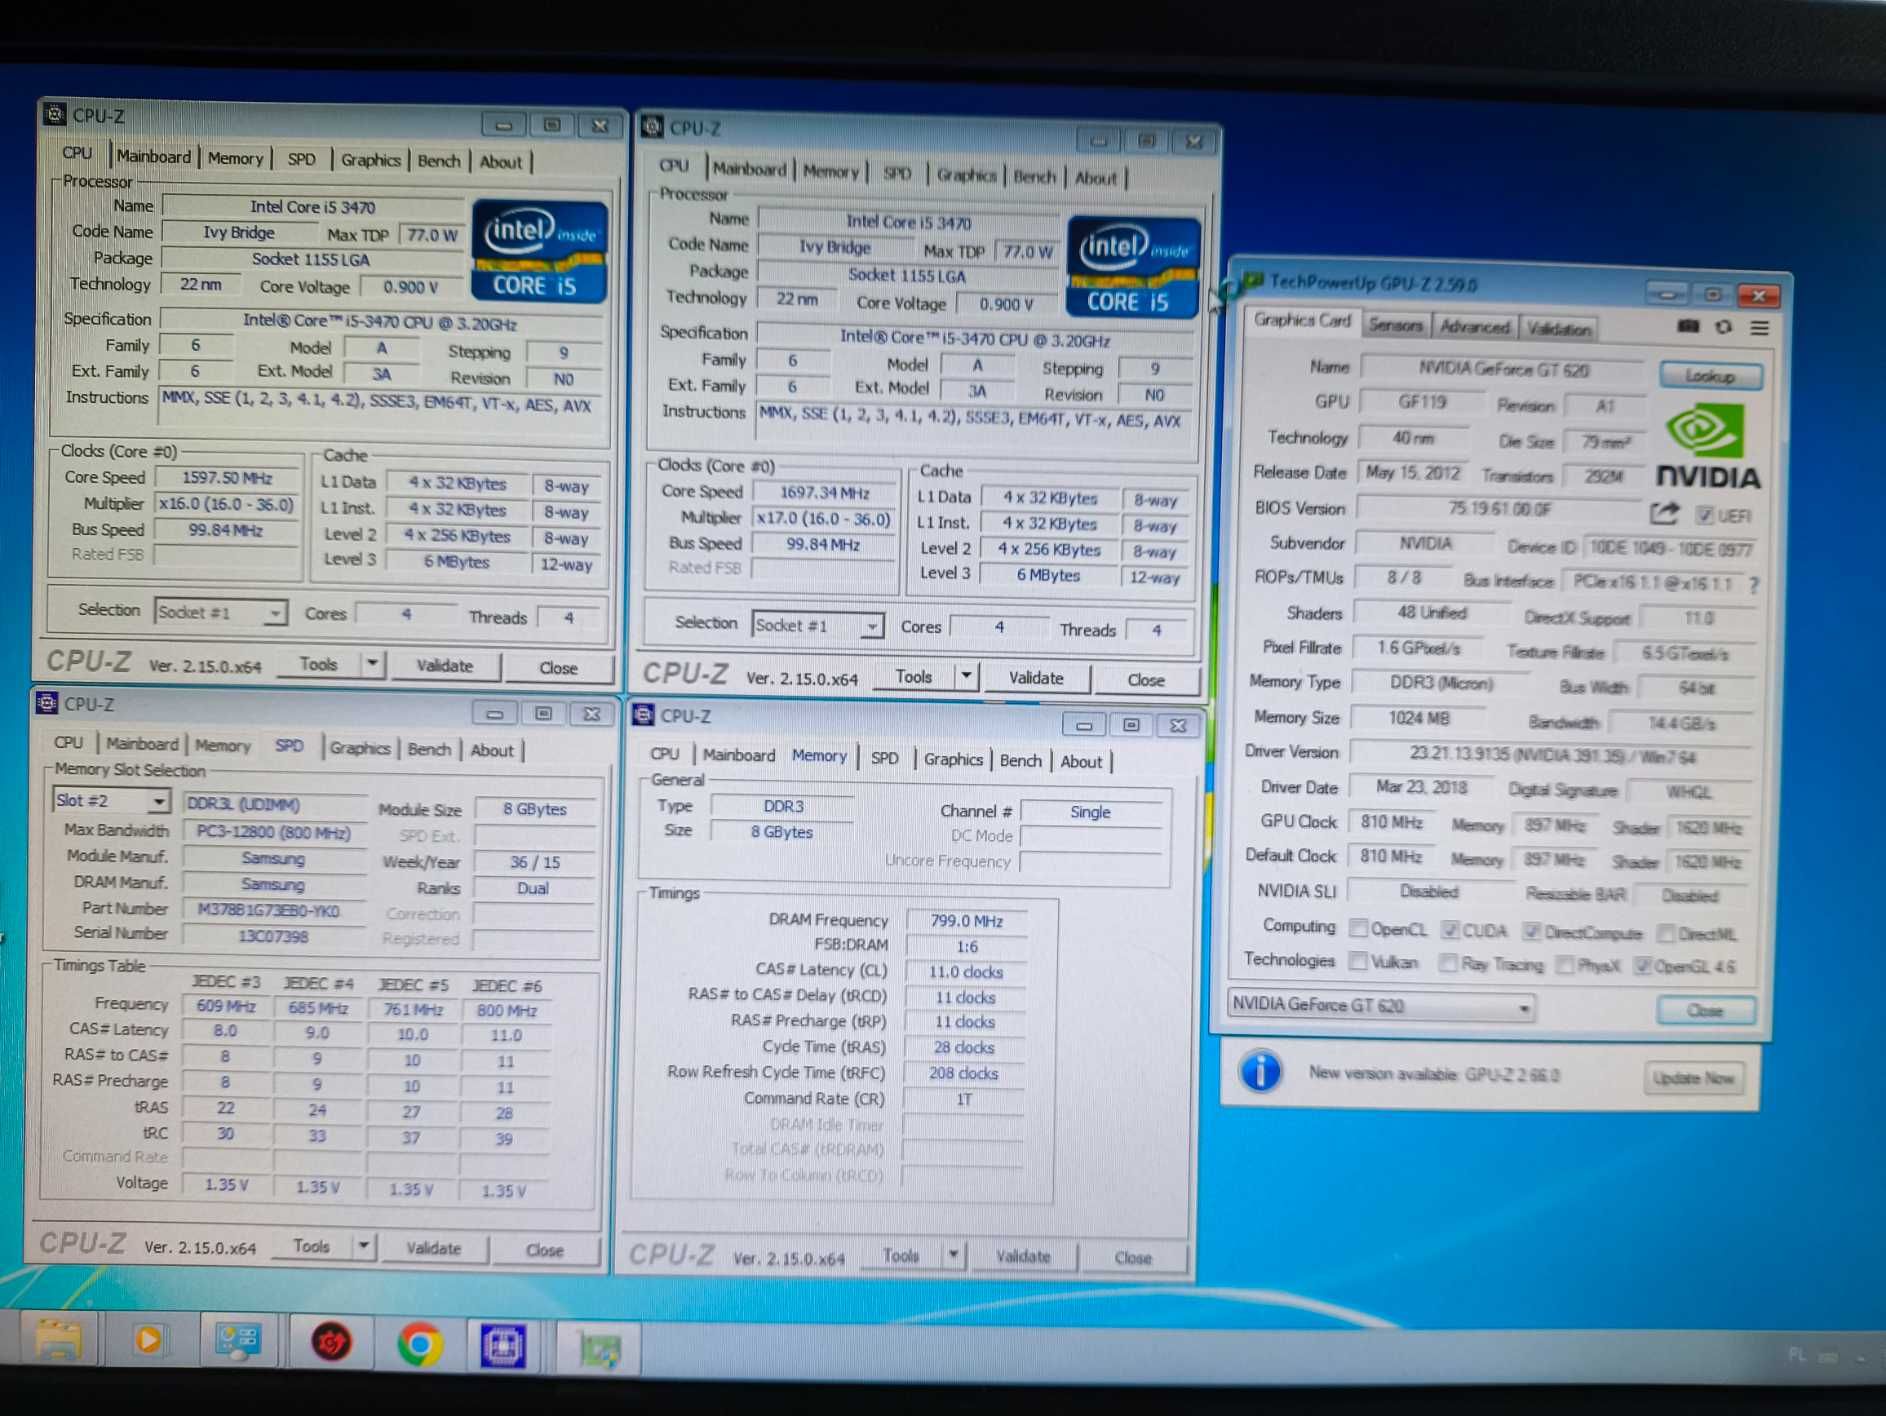
Task: Expand the Tools arrow in the SPD CPU-Z window
Action: 363,1246
